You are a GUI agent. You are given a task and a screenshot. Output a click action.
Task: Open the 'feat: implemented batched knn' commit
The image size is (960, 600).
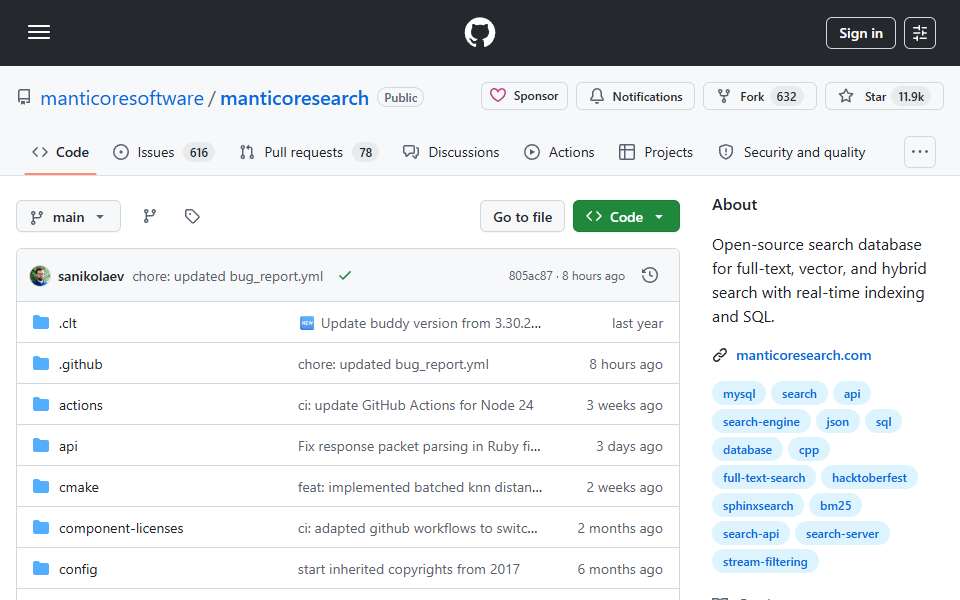pyautogui.click(x=419, y=487)
